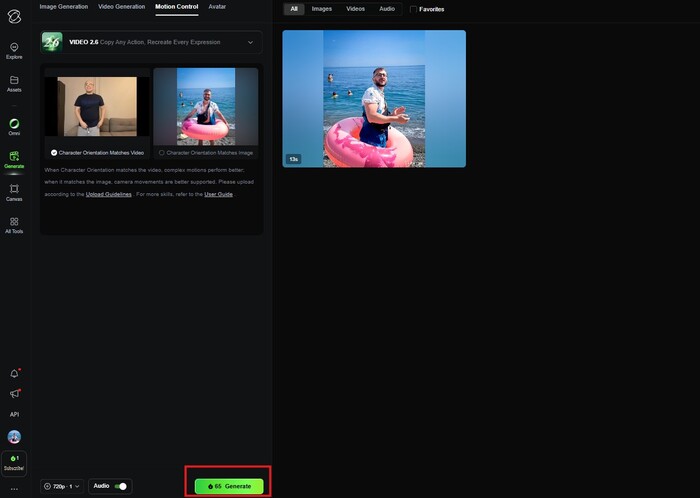Switch to the Image Generation tab
Screen dimensions: 700x498
click(64, 7)
